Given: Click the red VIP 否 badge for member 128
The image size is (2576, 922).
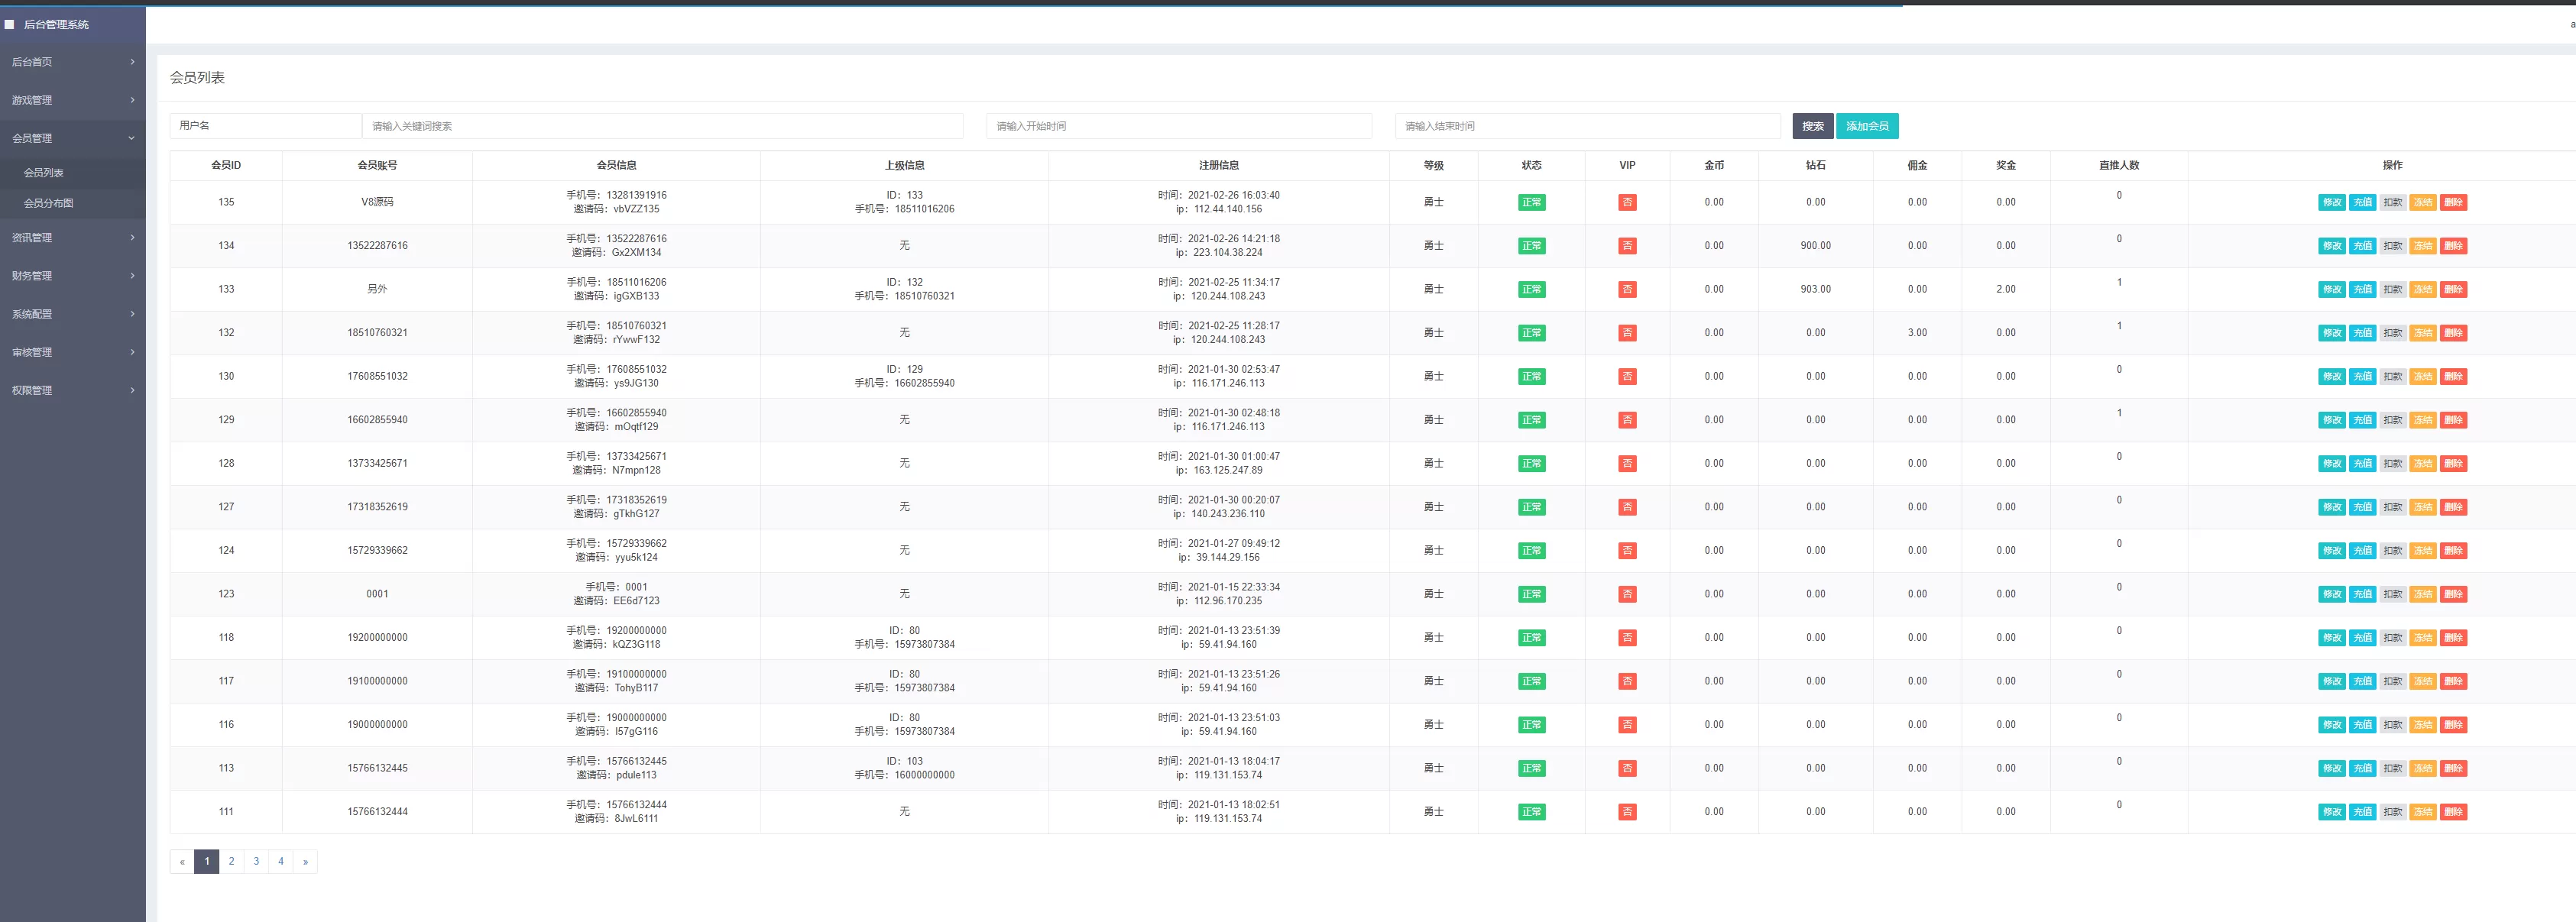Looking at the screenshot, I should tap(1627, 464).
